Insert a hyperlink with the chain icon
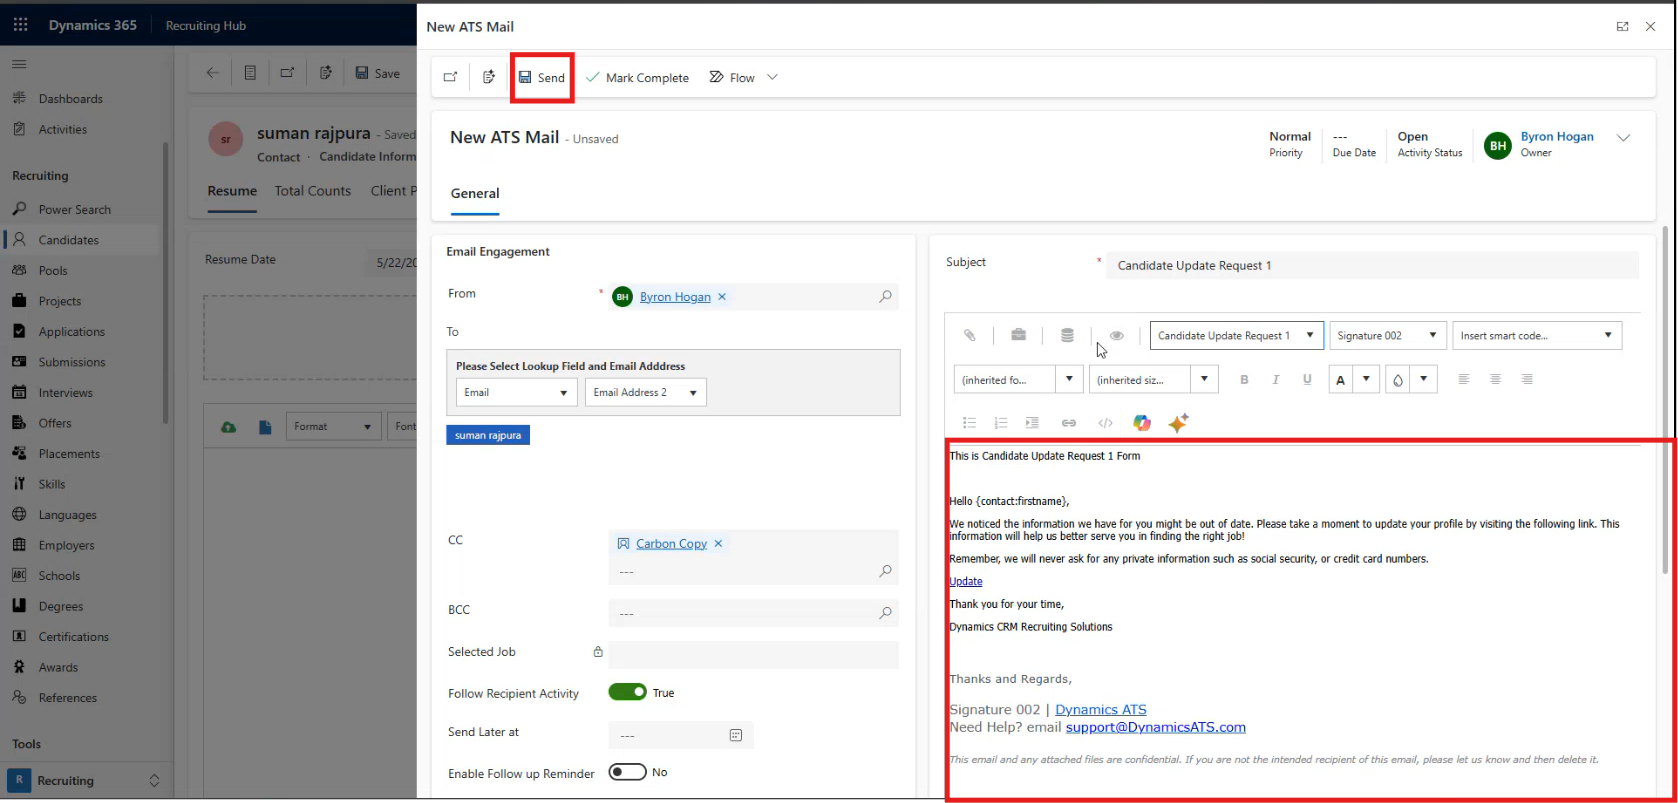 click(x=1069, y=423)
